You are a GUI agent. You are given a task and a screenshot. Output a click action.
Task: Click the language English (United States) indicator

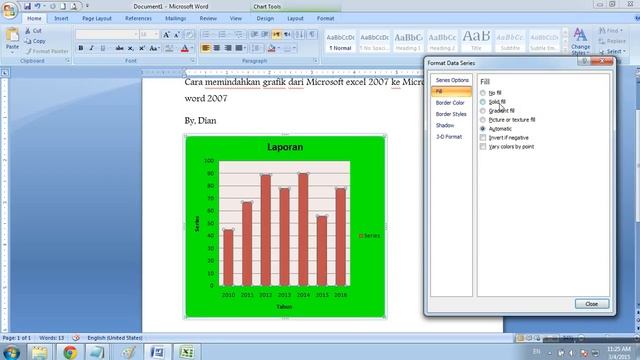point(115,338)
